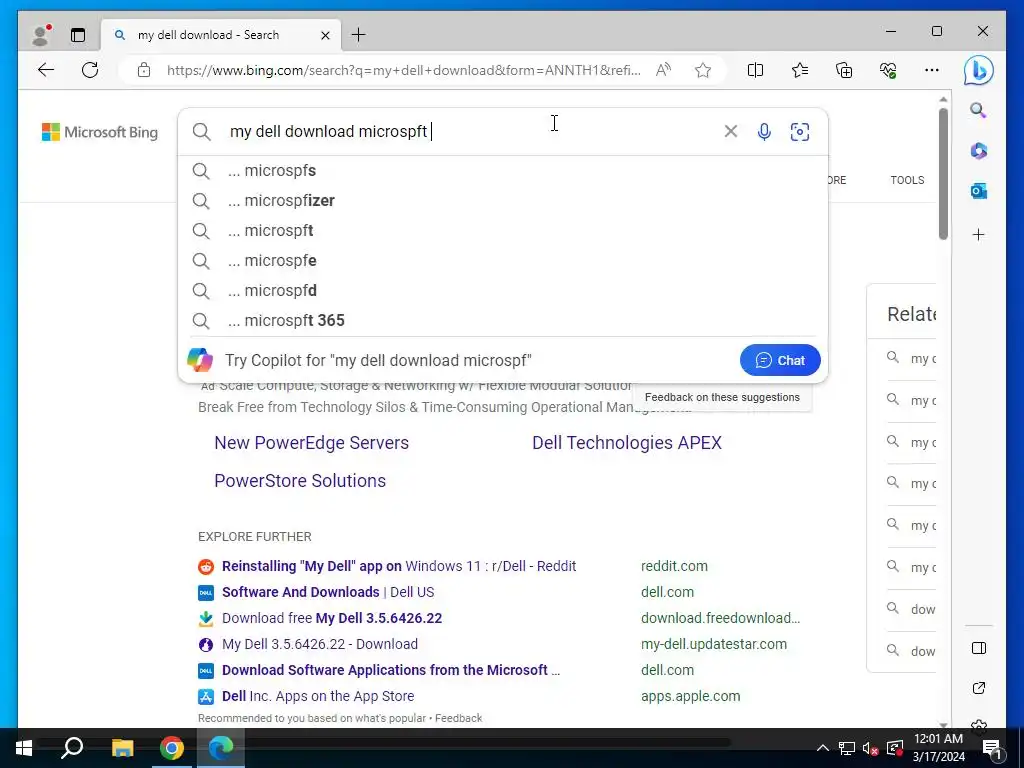This screenshot has width=1024, height=768.
Task: Go back with the back arrow
Action: point(46,70)
